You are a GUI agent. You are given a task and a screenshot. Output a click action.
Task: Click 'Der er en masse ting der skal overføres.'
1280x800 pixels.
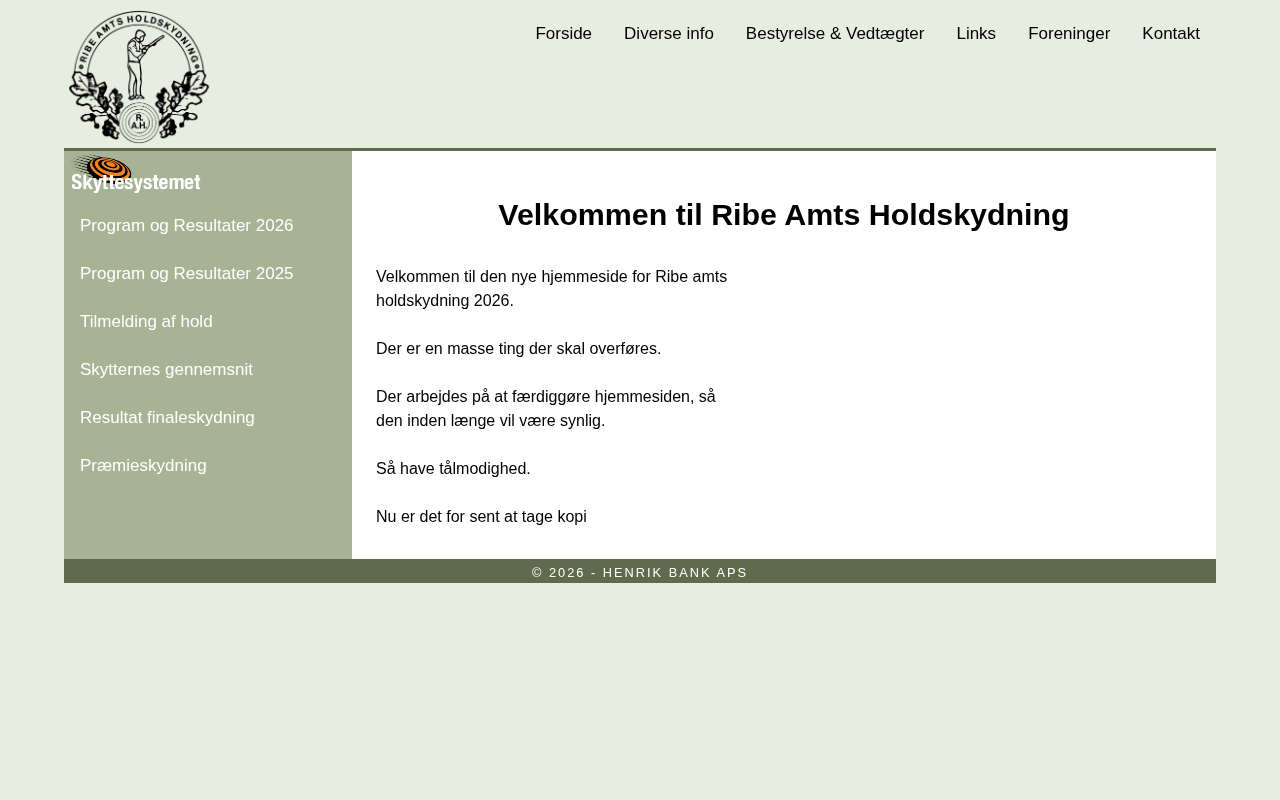tap(518, 349)
